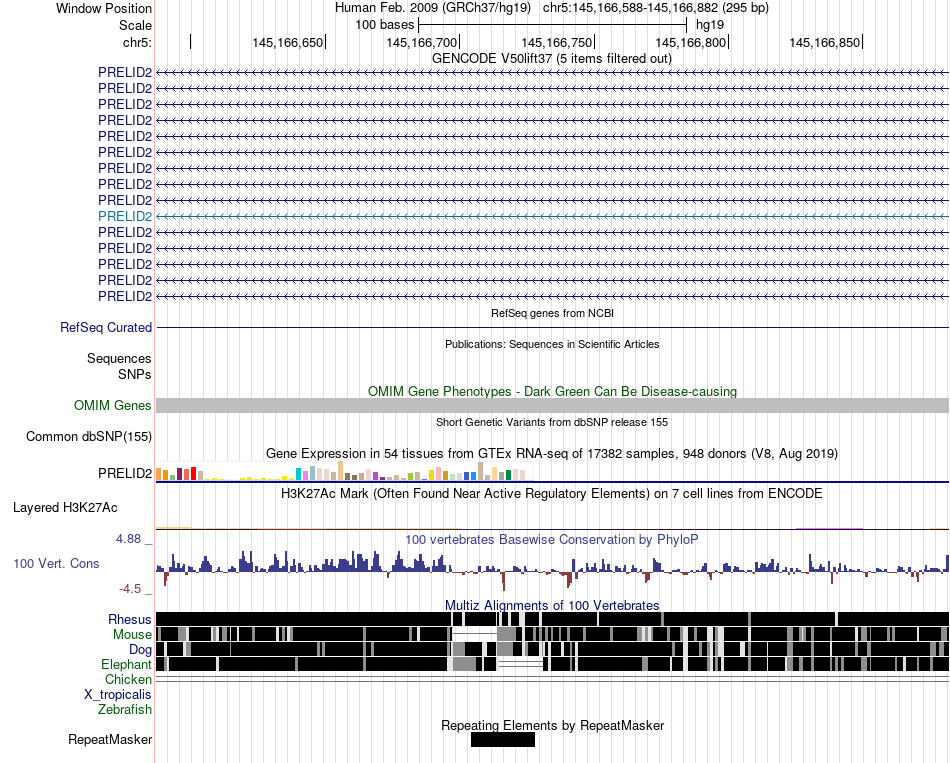Click PRELID2 label beside GTEx bar chart

125,473
